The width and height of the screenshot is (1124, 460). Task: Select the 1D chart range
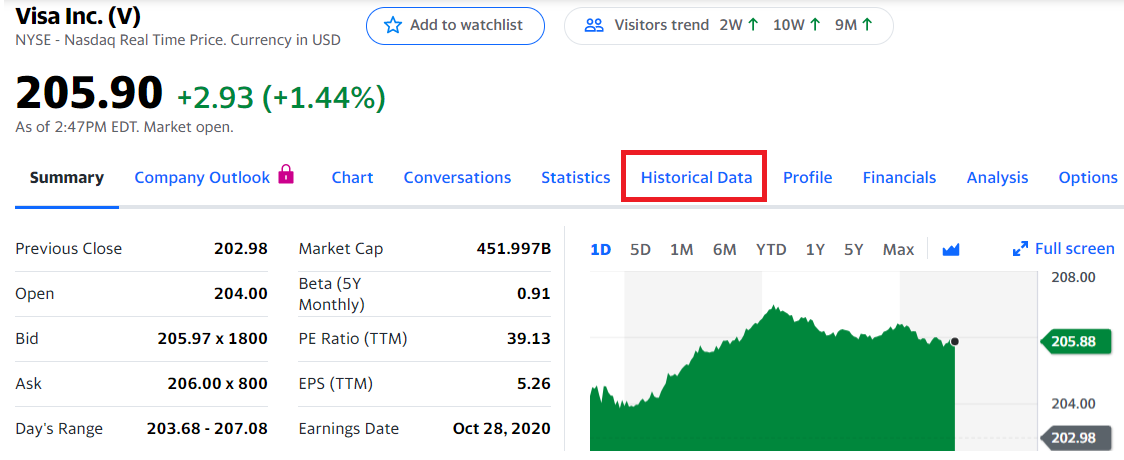600,250
